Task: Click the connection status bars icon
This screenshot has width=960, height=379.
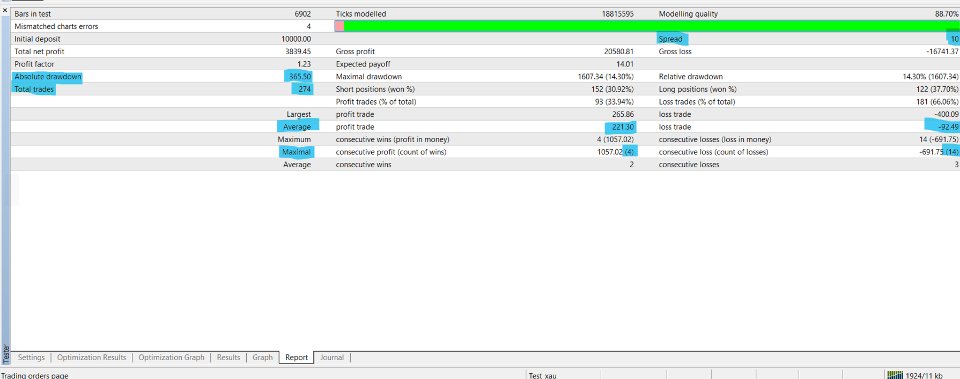Action: coord(895,375)
